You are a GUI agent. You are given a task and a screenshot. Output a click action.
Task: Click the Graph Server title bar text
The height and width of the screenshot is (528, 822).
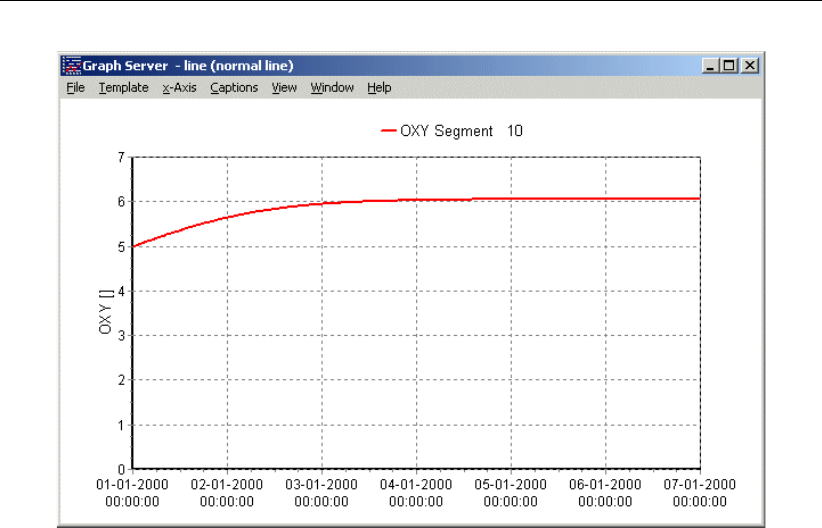[188, 66]
